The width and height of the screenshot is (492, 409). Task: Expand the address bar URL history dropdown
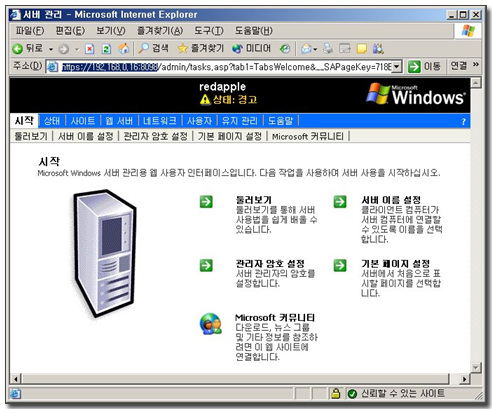396,67
